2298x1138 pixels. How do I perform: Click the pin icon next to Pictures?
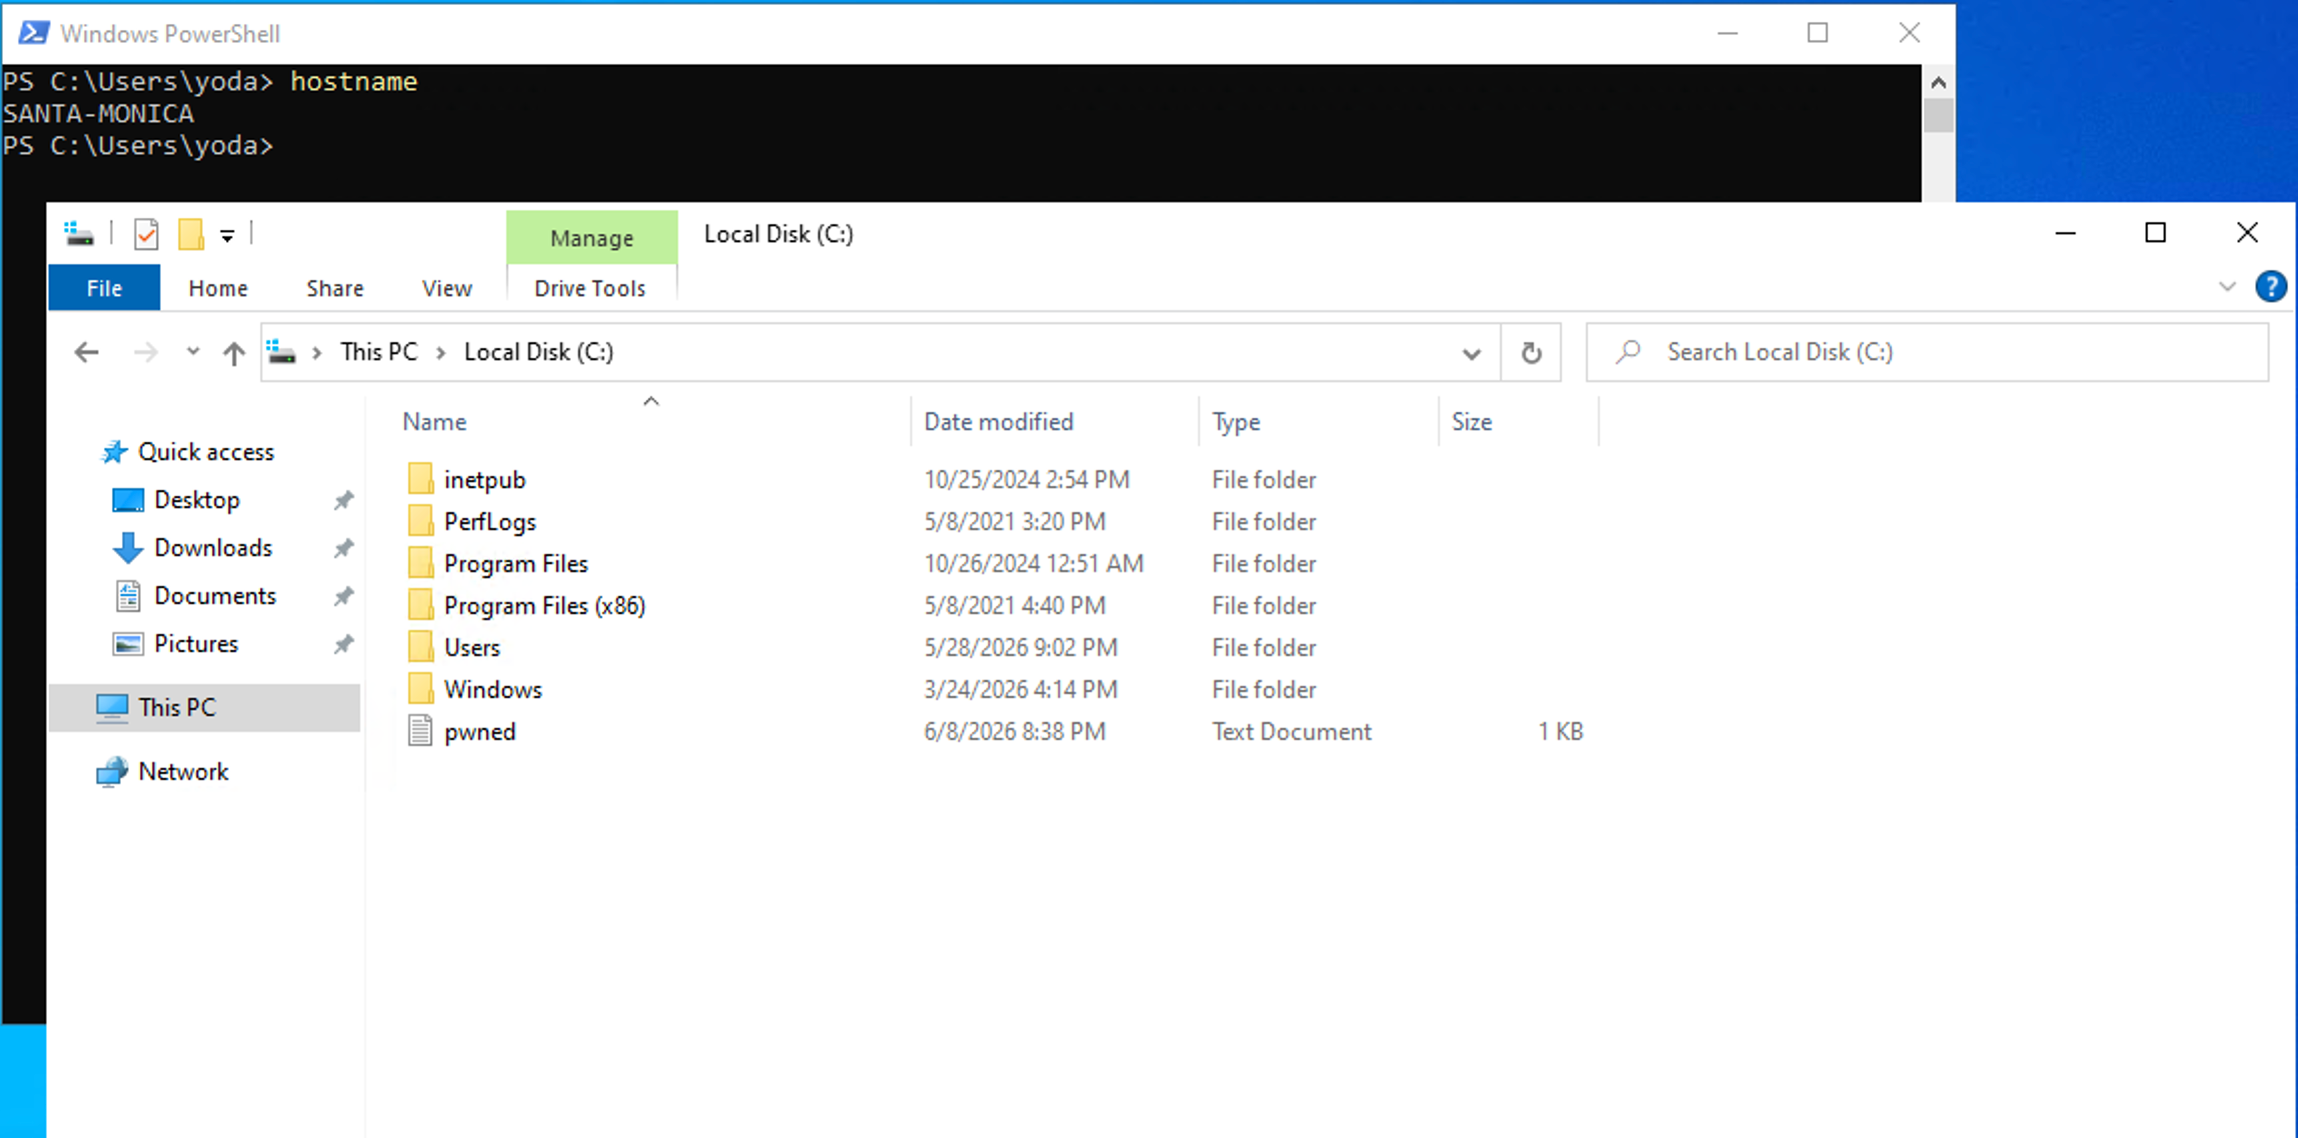tap(343, 644)
